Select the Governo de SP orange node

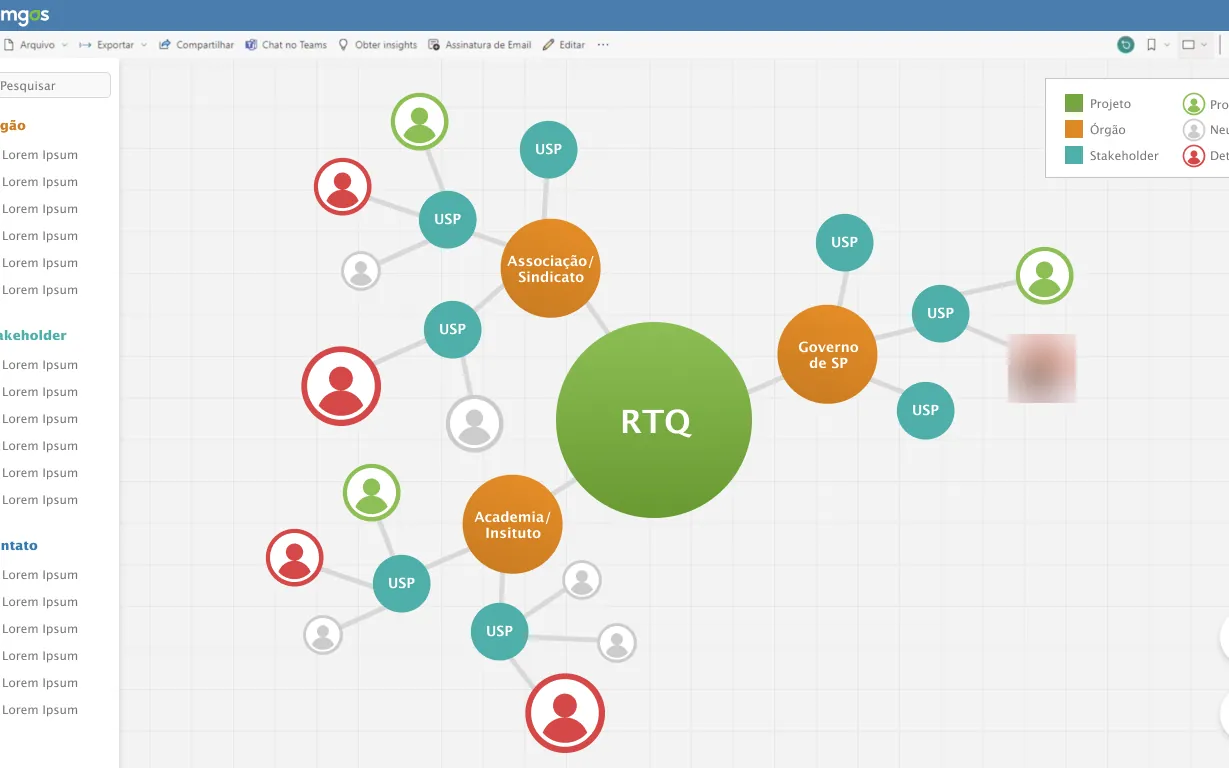827,354
